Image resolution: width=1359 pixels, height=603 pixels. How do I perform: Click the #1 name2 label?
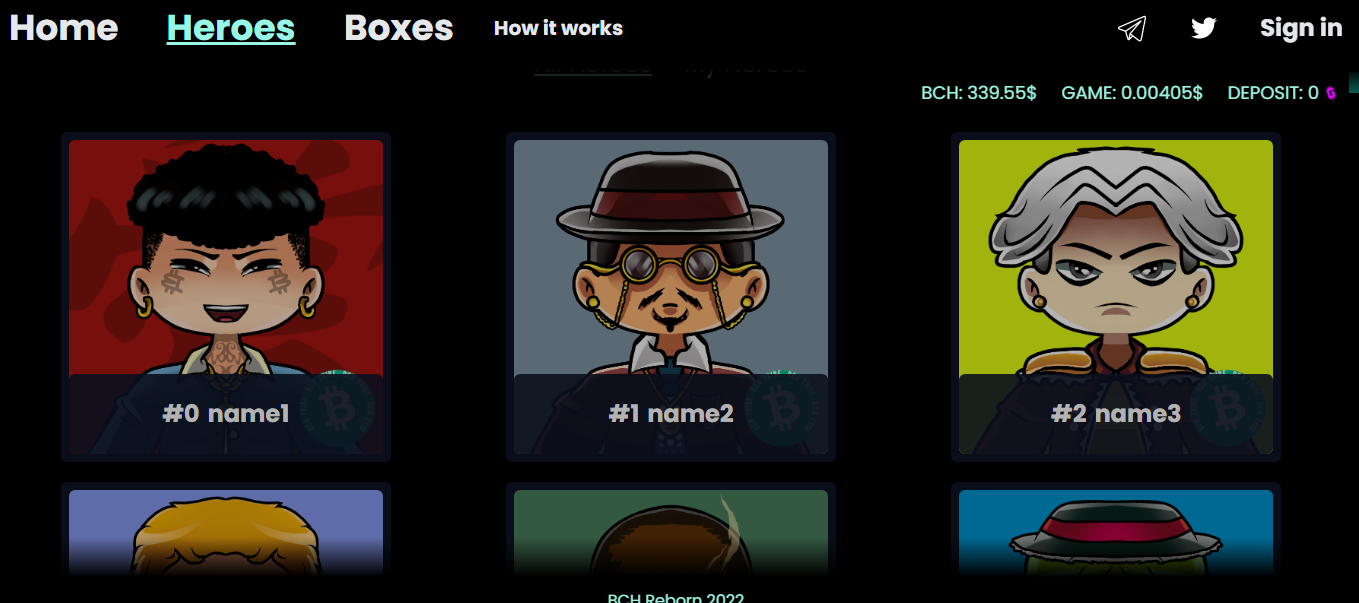click(671, 413)
